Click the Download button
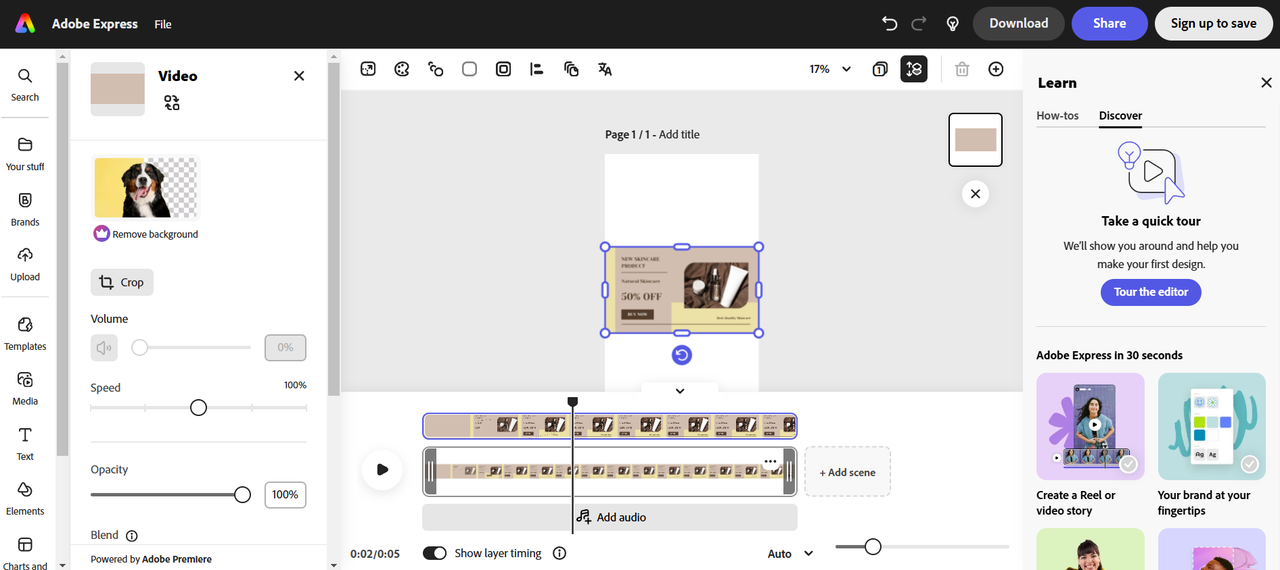This screenshot has height=570, width=1280. click(1019, 23)
